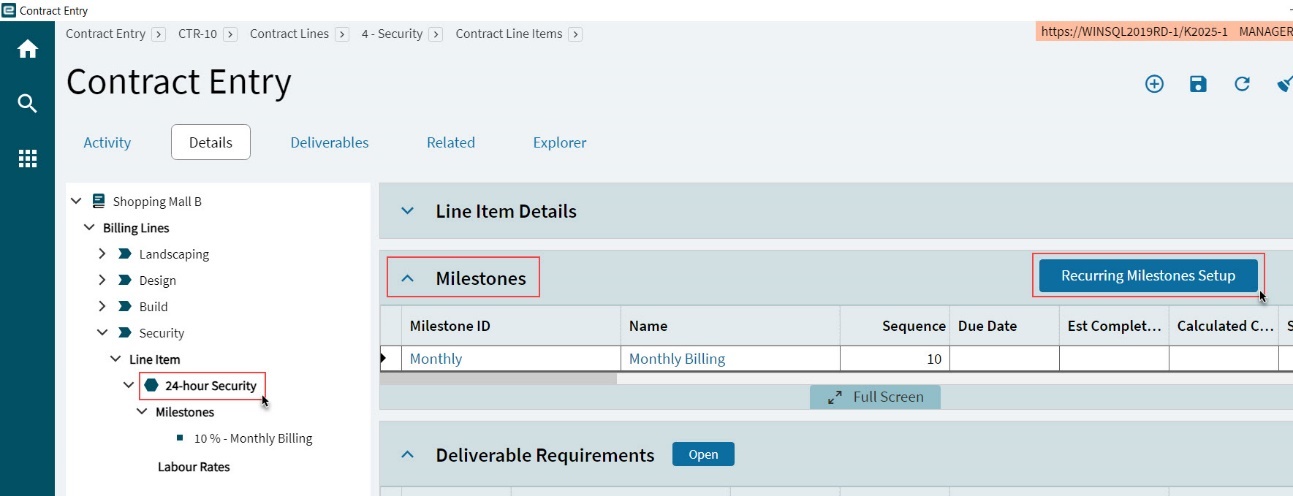
Task: Open the arrow after Contract Entry breadcrumb
Action: click(x=158, y=34)
